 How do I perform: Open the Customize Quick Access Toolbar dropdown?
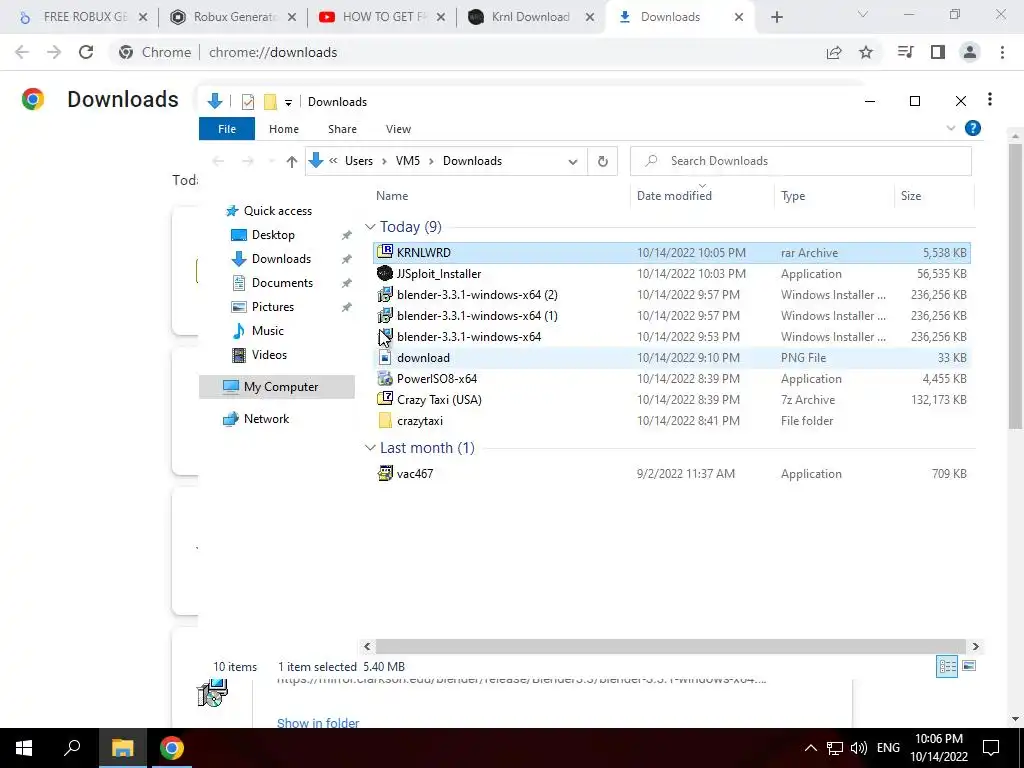pos(288,103)
